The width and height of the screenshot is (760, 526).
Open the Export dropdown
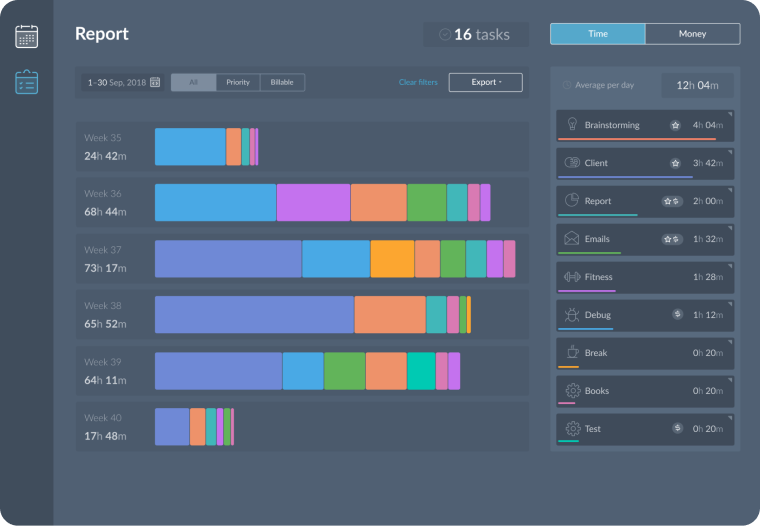485,82
